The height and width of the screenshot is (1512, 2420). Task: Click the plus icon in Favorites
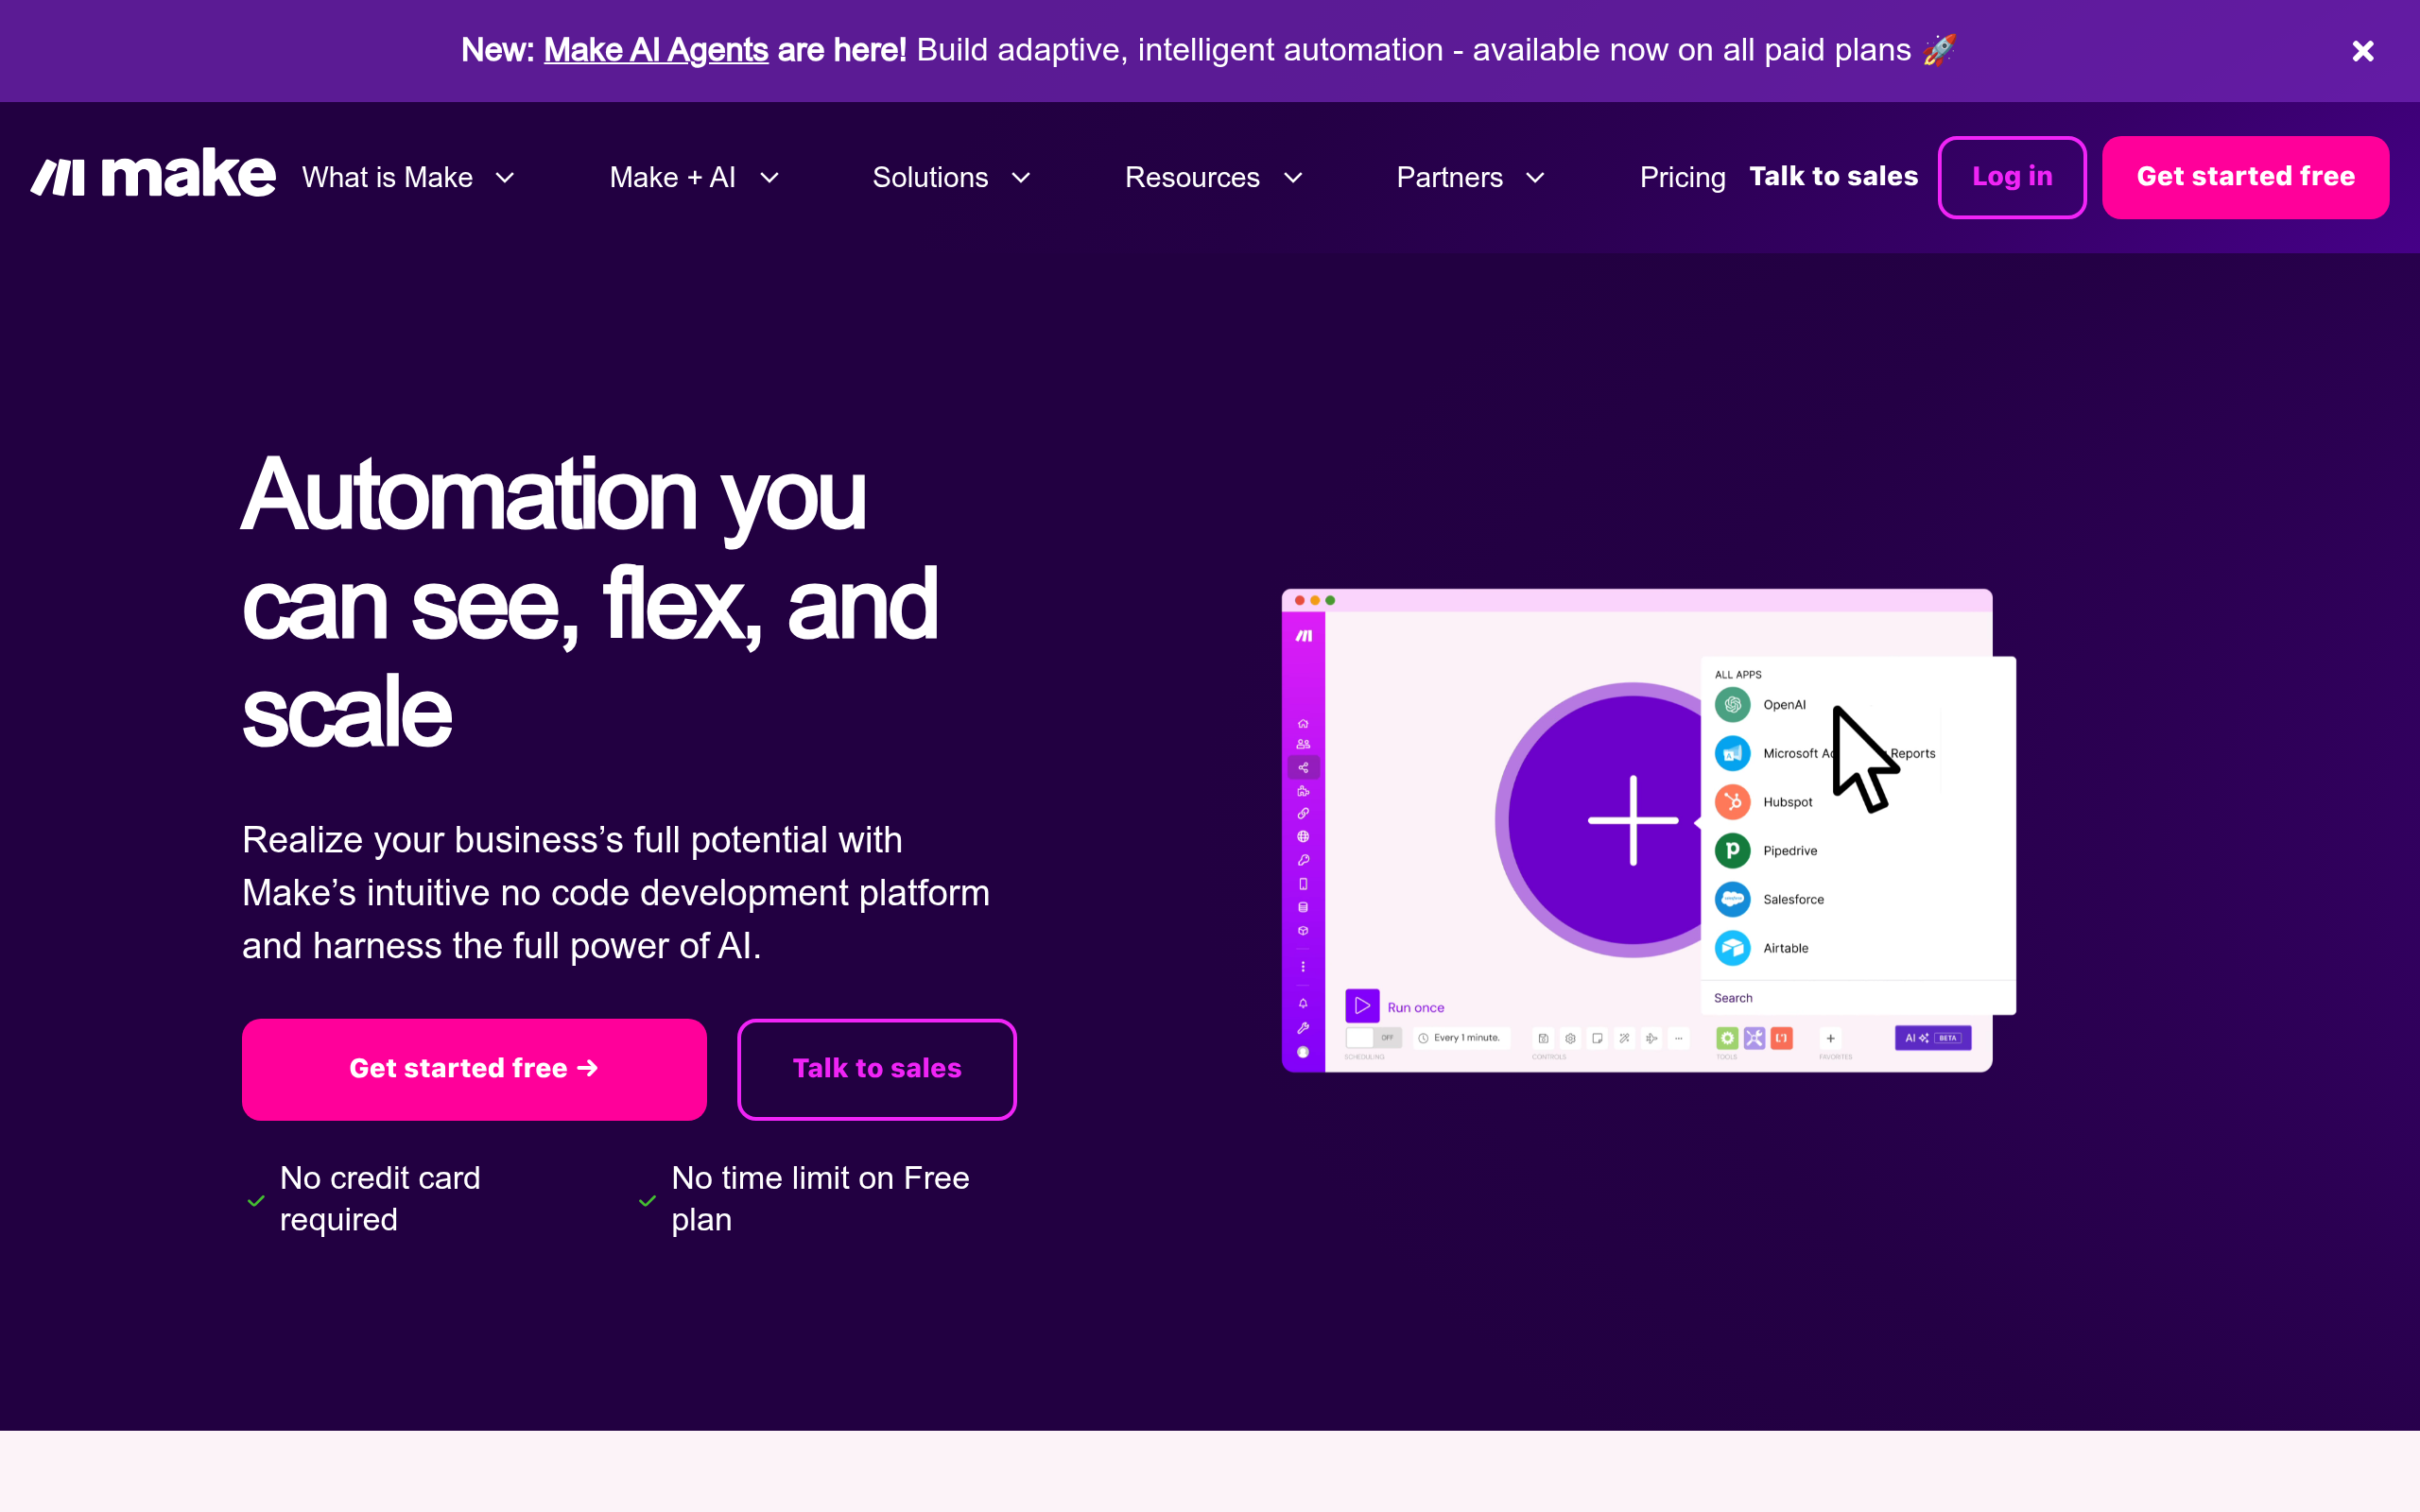(x=1830, y=1038)
